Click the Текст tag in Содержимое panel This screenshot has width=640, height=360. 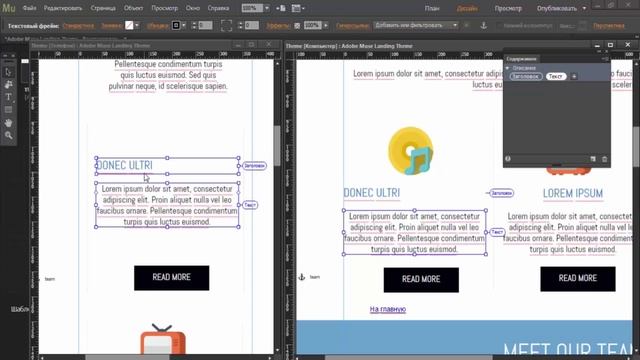coord(556,76)
